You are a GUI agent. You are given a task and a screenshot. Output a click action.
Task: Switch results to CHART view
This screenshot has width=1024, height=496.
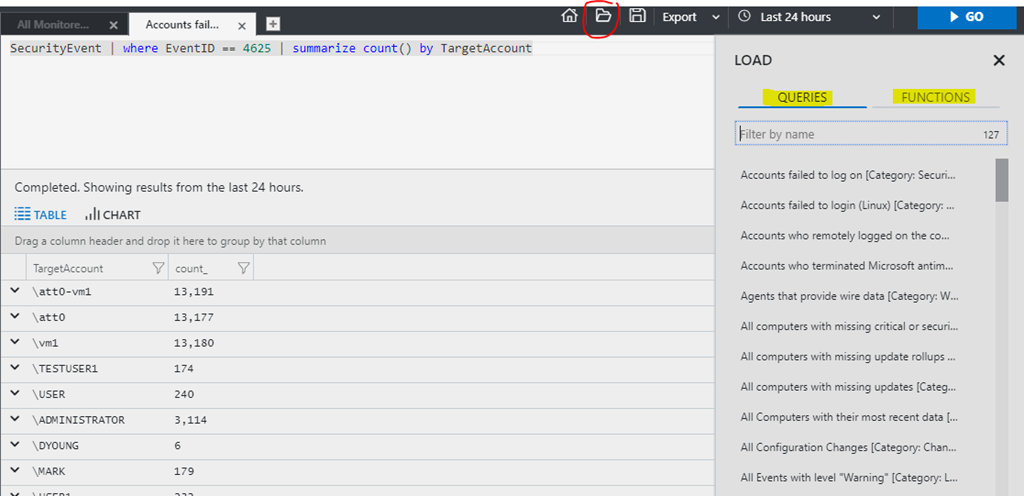click(x=113, y=214)
